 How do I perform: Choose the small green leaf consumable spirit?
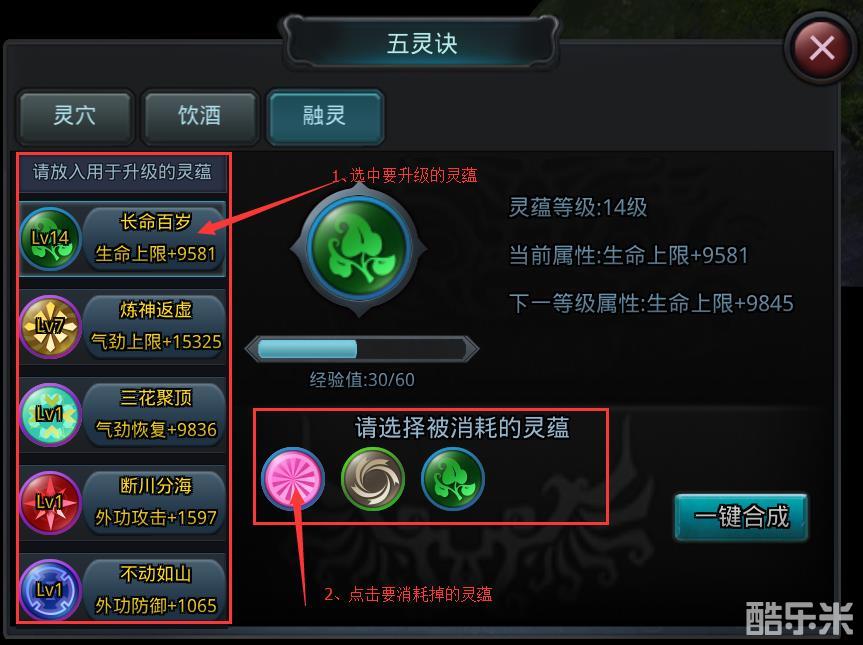[x=452, y=479]
